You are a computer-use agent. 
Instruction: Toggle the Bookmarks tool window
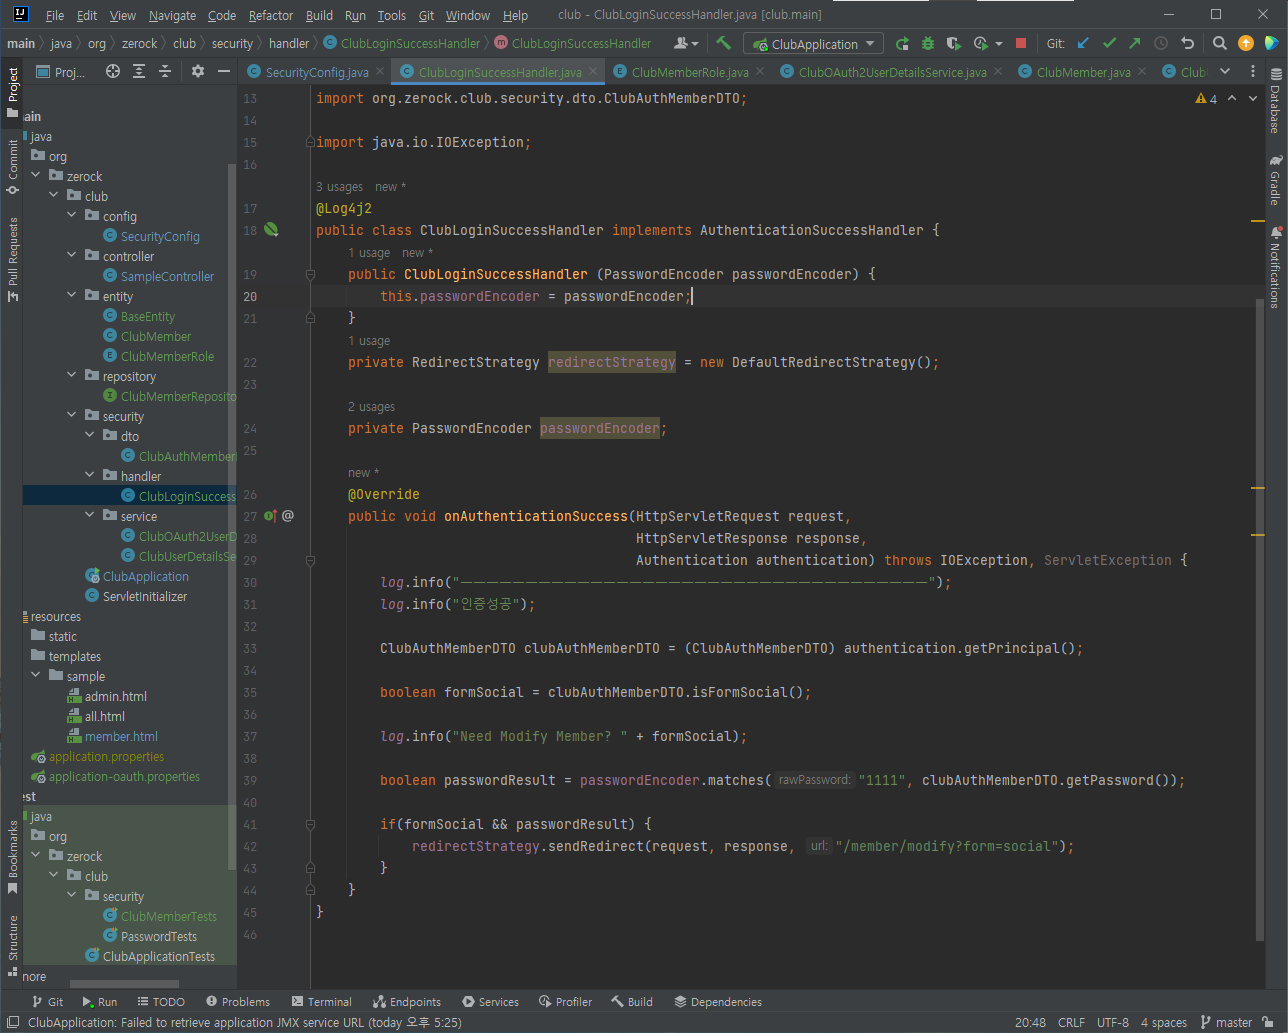point(12,858)
